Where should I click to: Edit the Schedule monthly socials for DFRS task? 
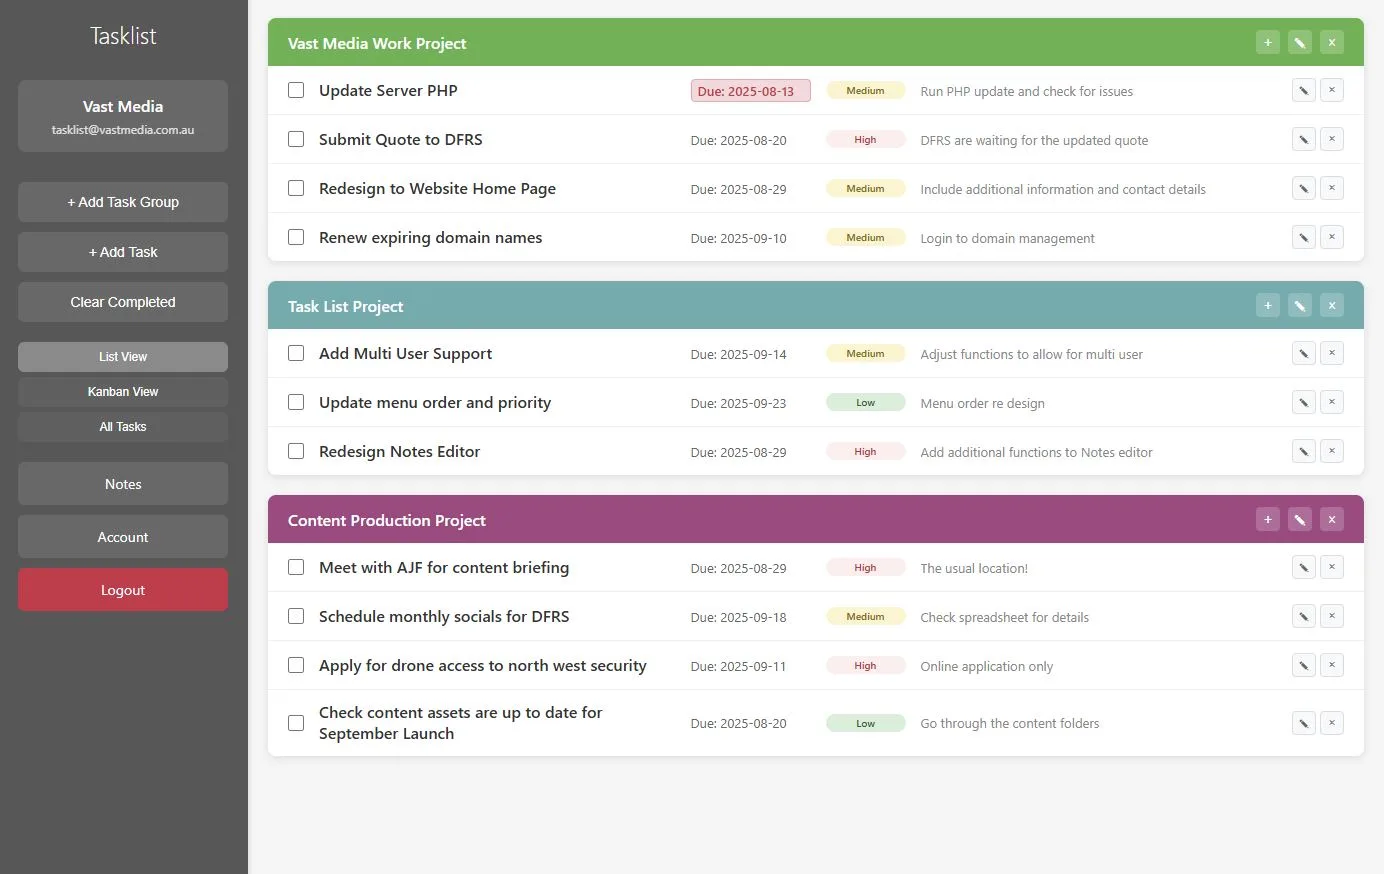pyautogui.click(x=1303, y=616)
